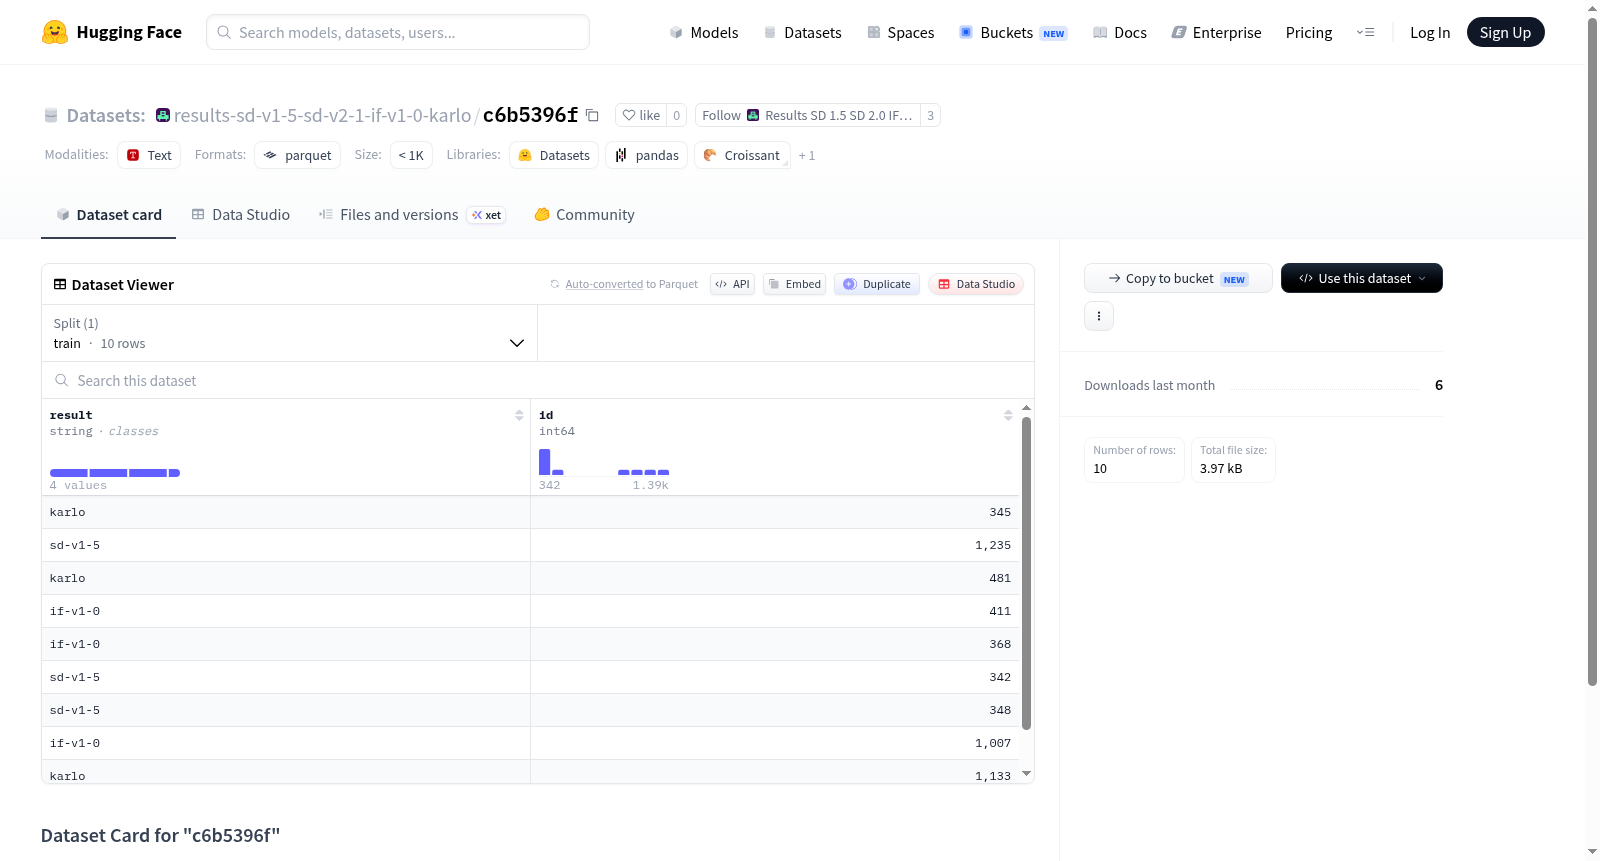Open the API button in Dataset Viewer
1600x861 pixels.
click(x=732, y=284)
